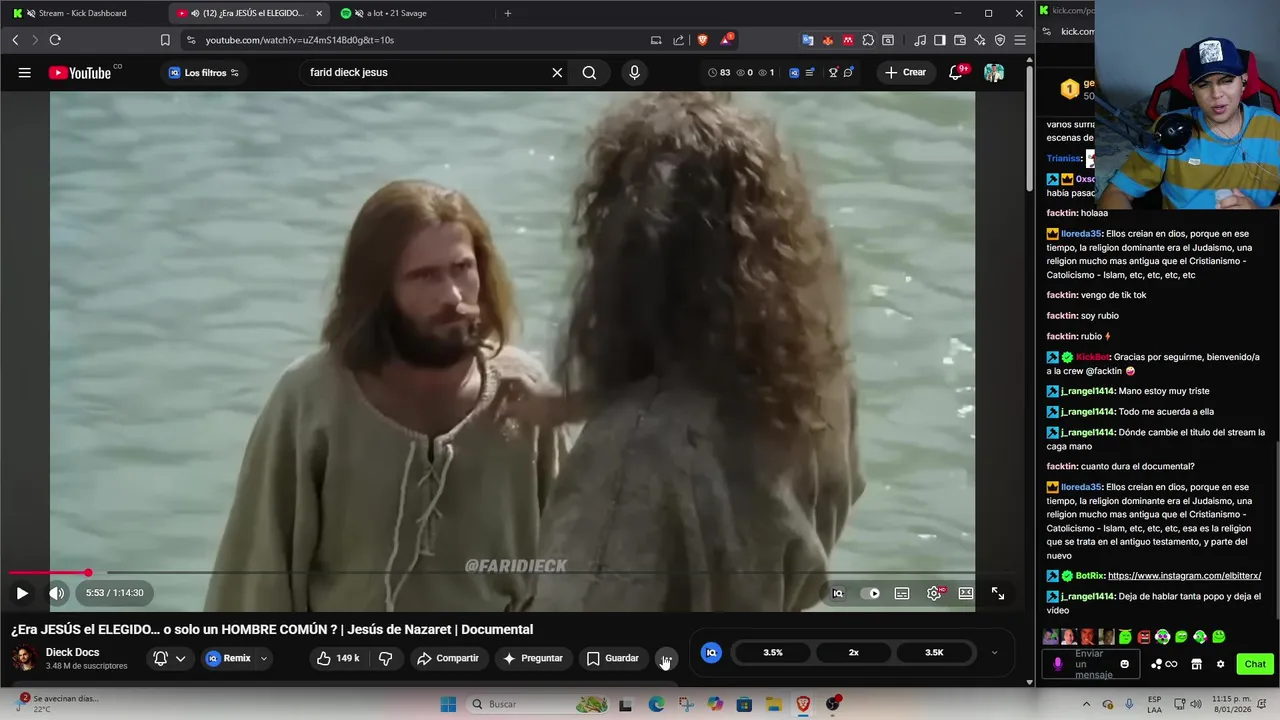This screenshot has width=1280, height=720.
Task: Play the paused video
Action: pos(22,593)
